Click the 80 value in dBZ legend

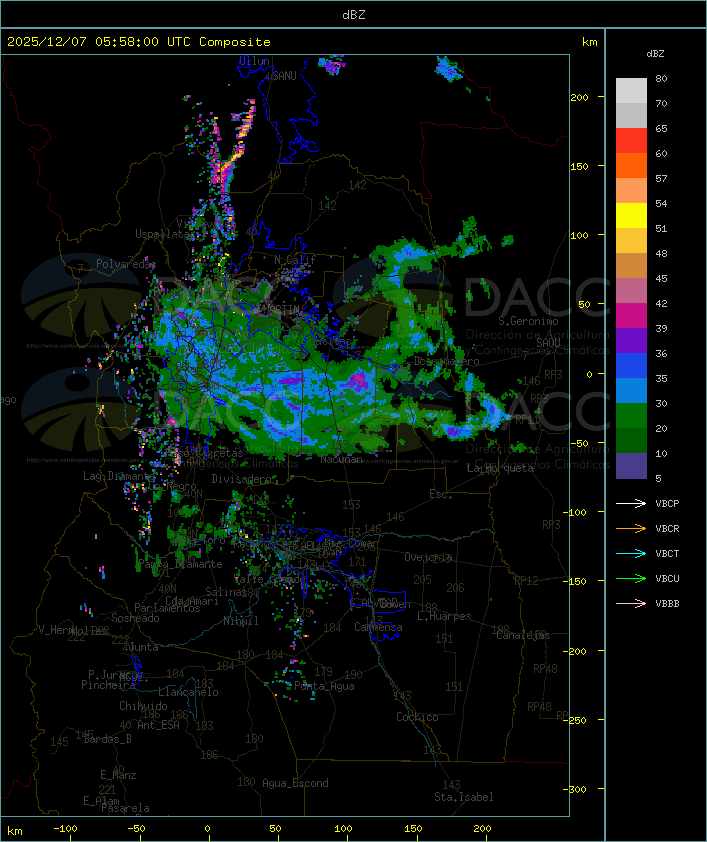661,78
